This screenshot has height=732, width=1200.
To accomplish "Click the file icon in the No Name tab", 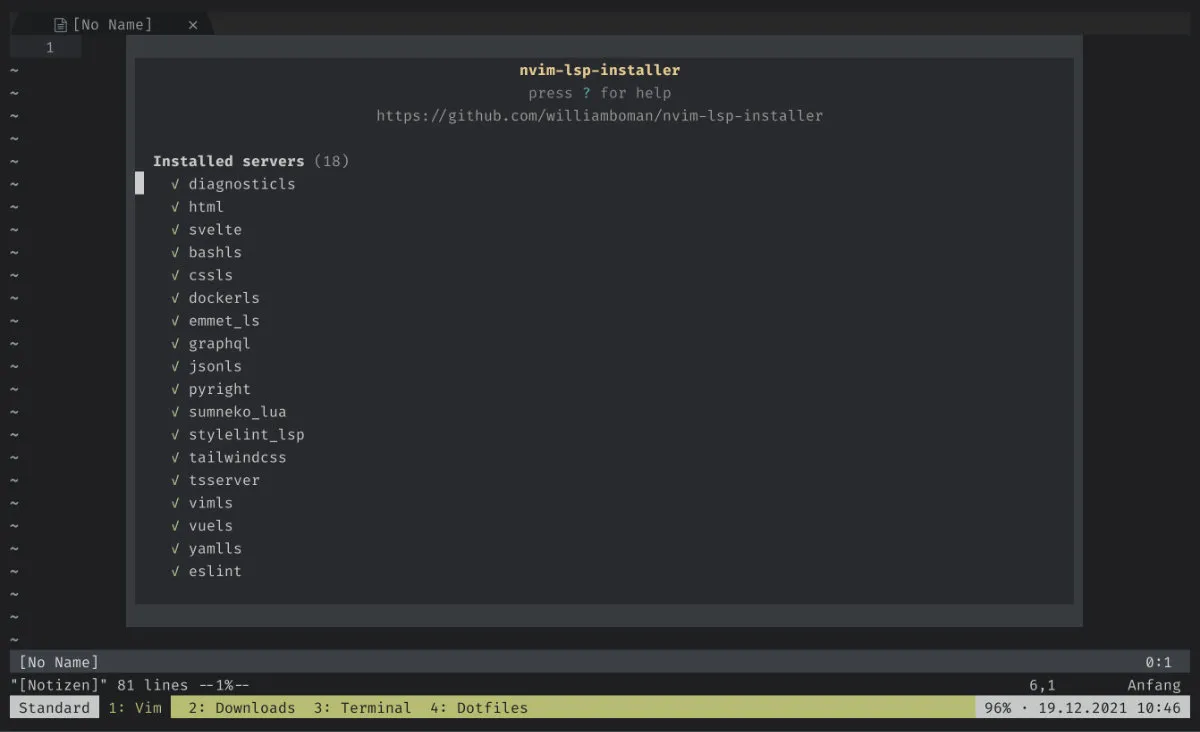I will (x=61, y=25).
